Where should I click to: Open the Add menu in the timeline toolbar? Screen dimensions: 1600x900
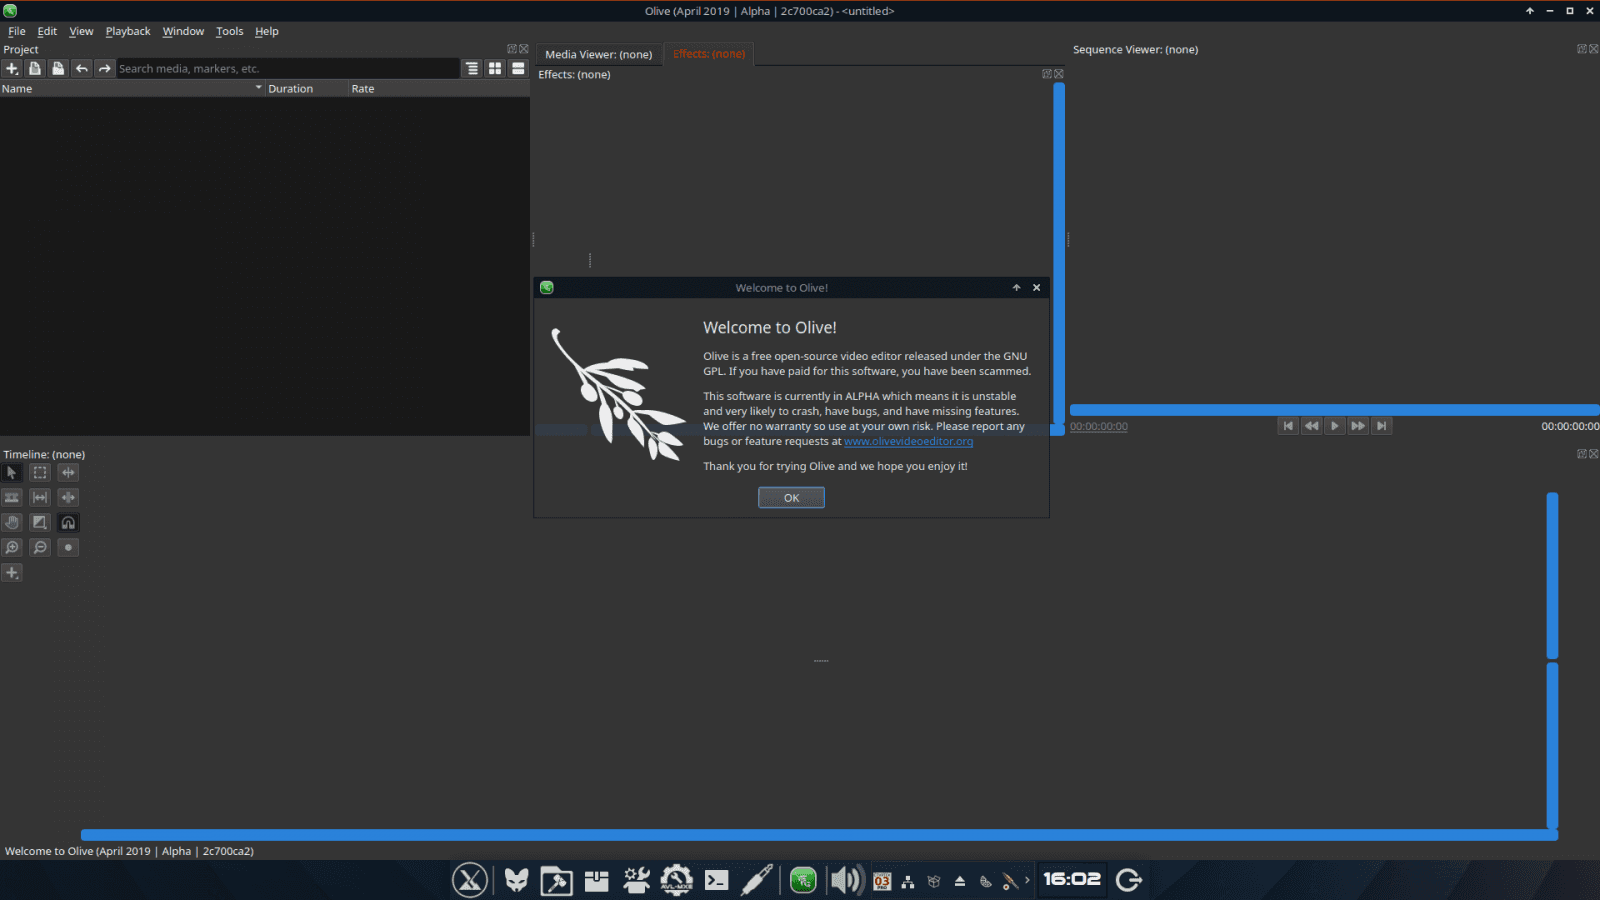tap(12, 572)
